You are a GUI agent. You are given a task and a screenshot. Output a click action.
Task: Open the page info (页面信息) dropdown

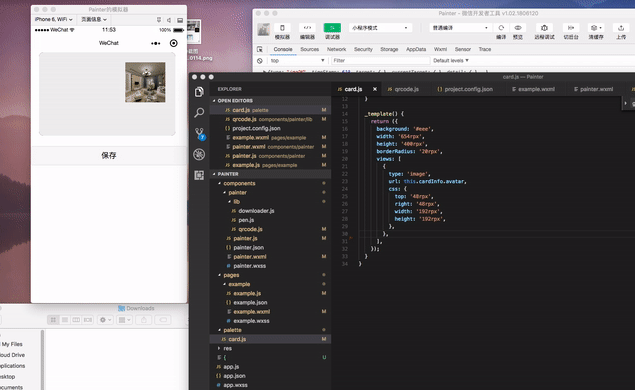[x=94, y=19]
